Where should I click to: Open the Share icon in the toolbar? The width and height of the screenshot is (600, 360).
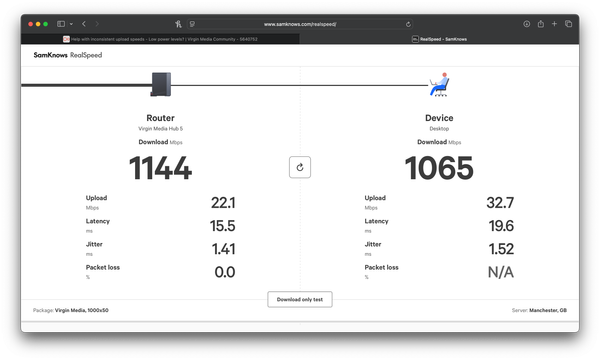click(541, 24)
